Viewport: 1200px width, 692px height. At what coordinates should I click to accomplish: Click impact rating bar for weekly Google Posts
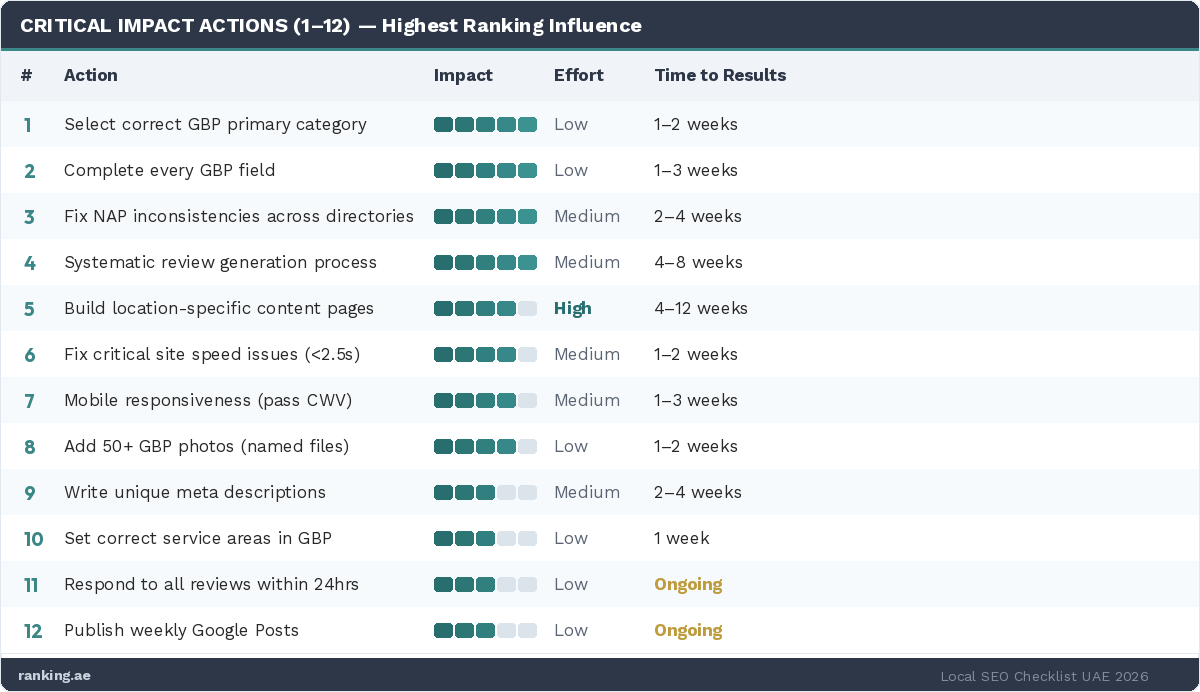tap(485, 631)
